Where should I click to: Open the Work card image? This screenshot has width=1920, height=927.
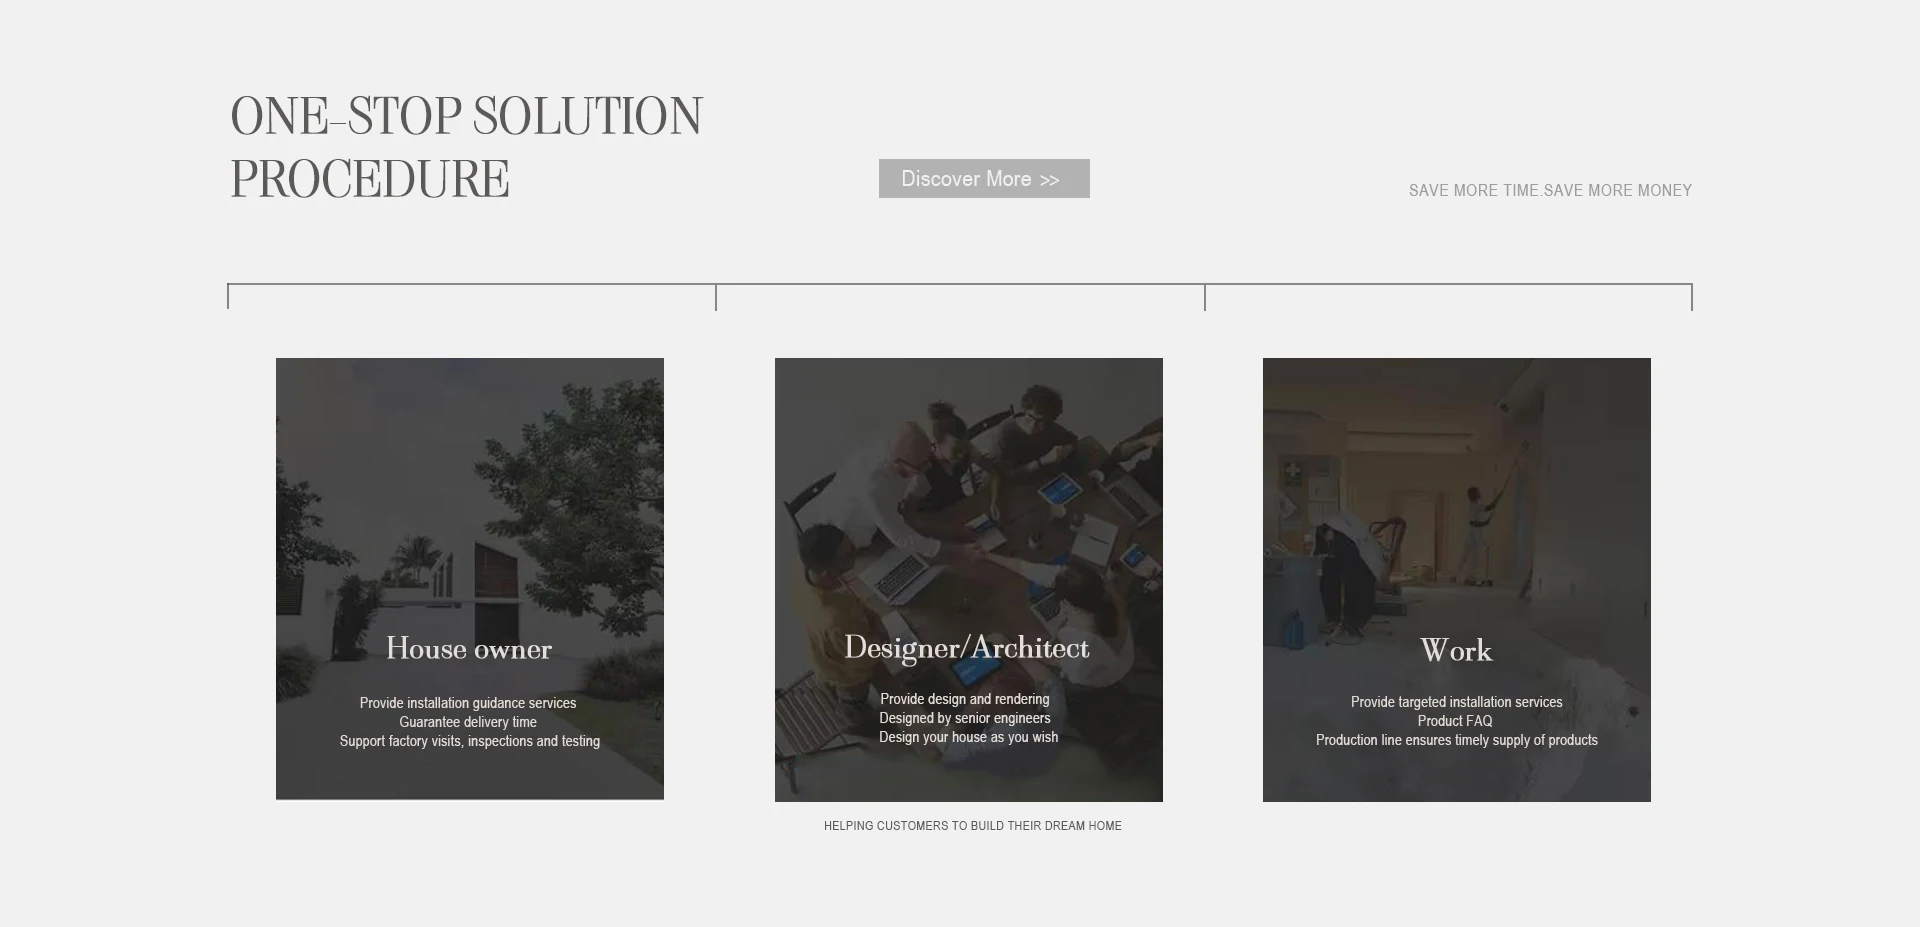tap(1457, 580)
